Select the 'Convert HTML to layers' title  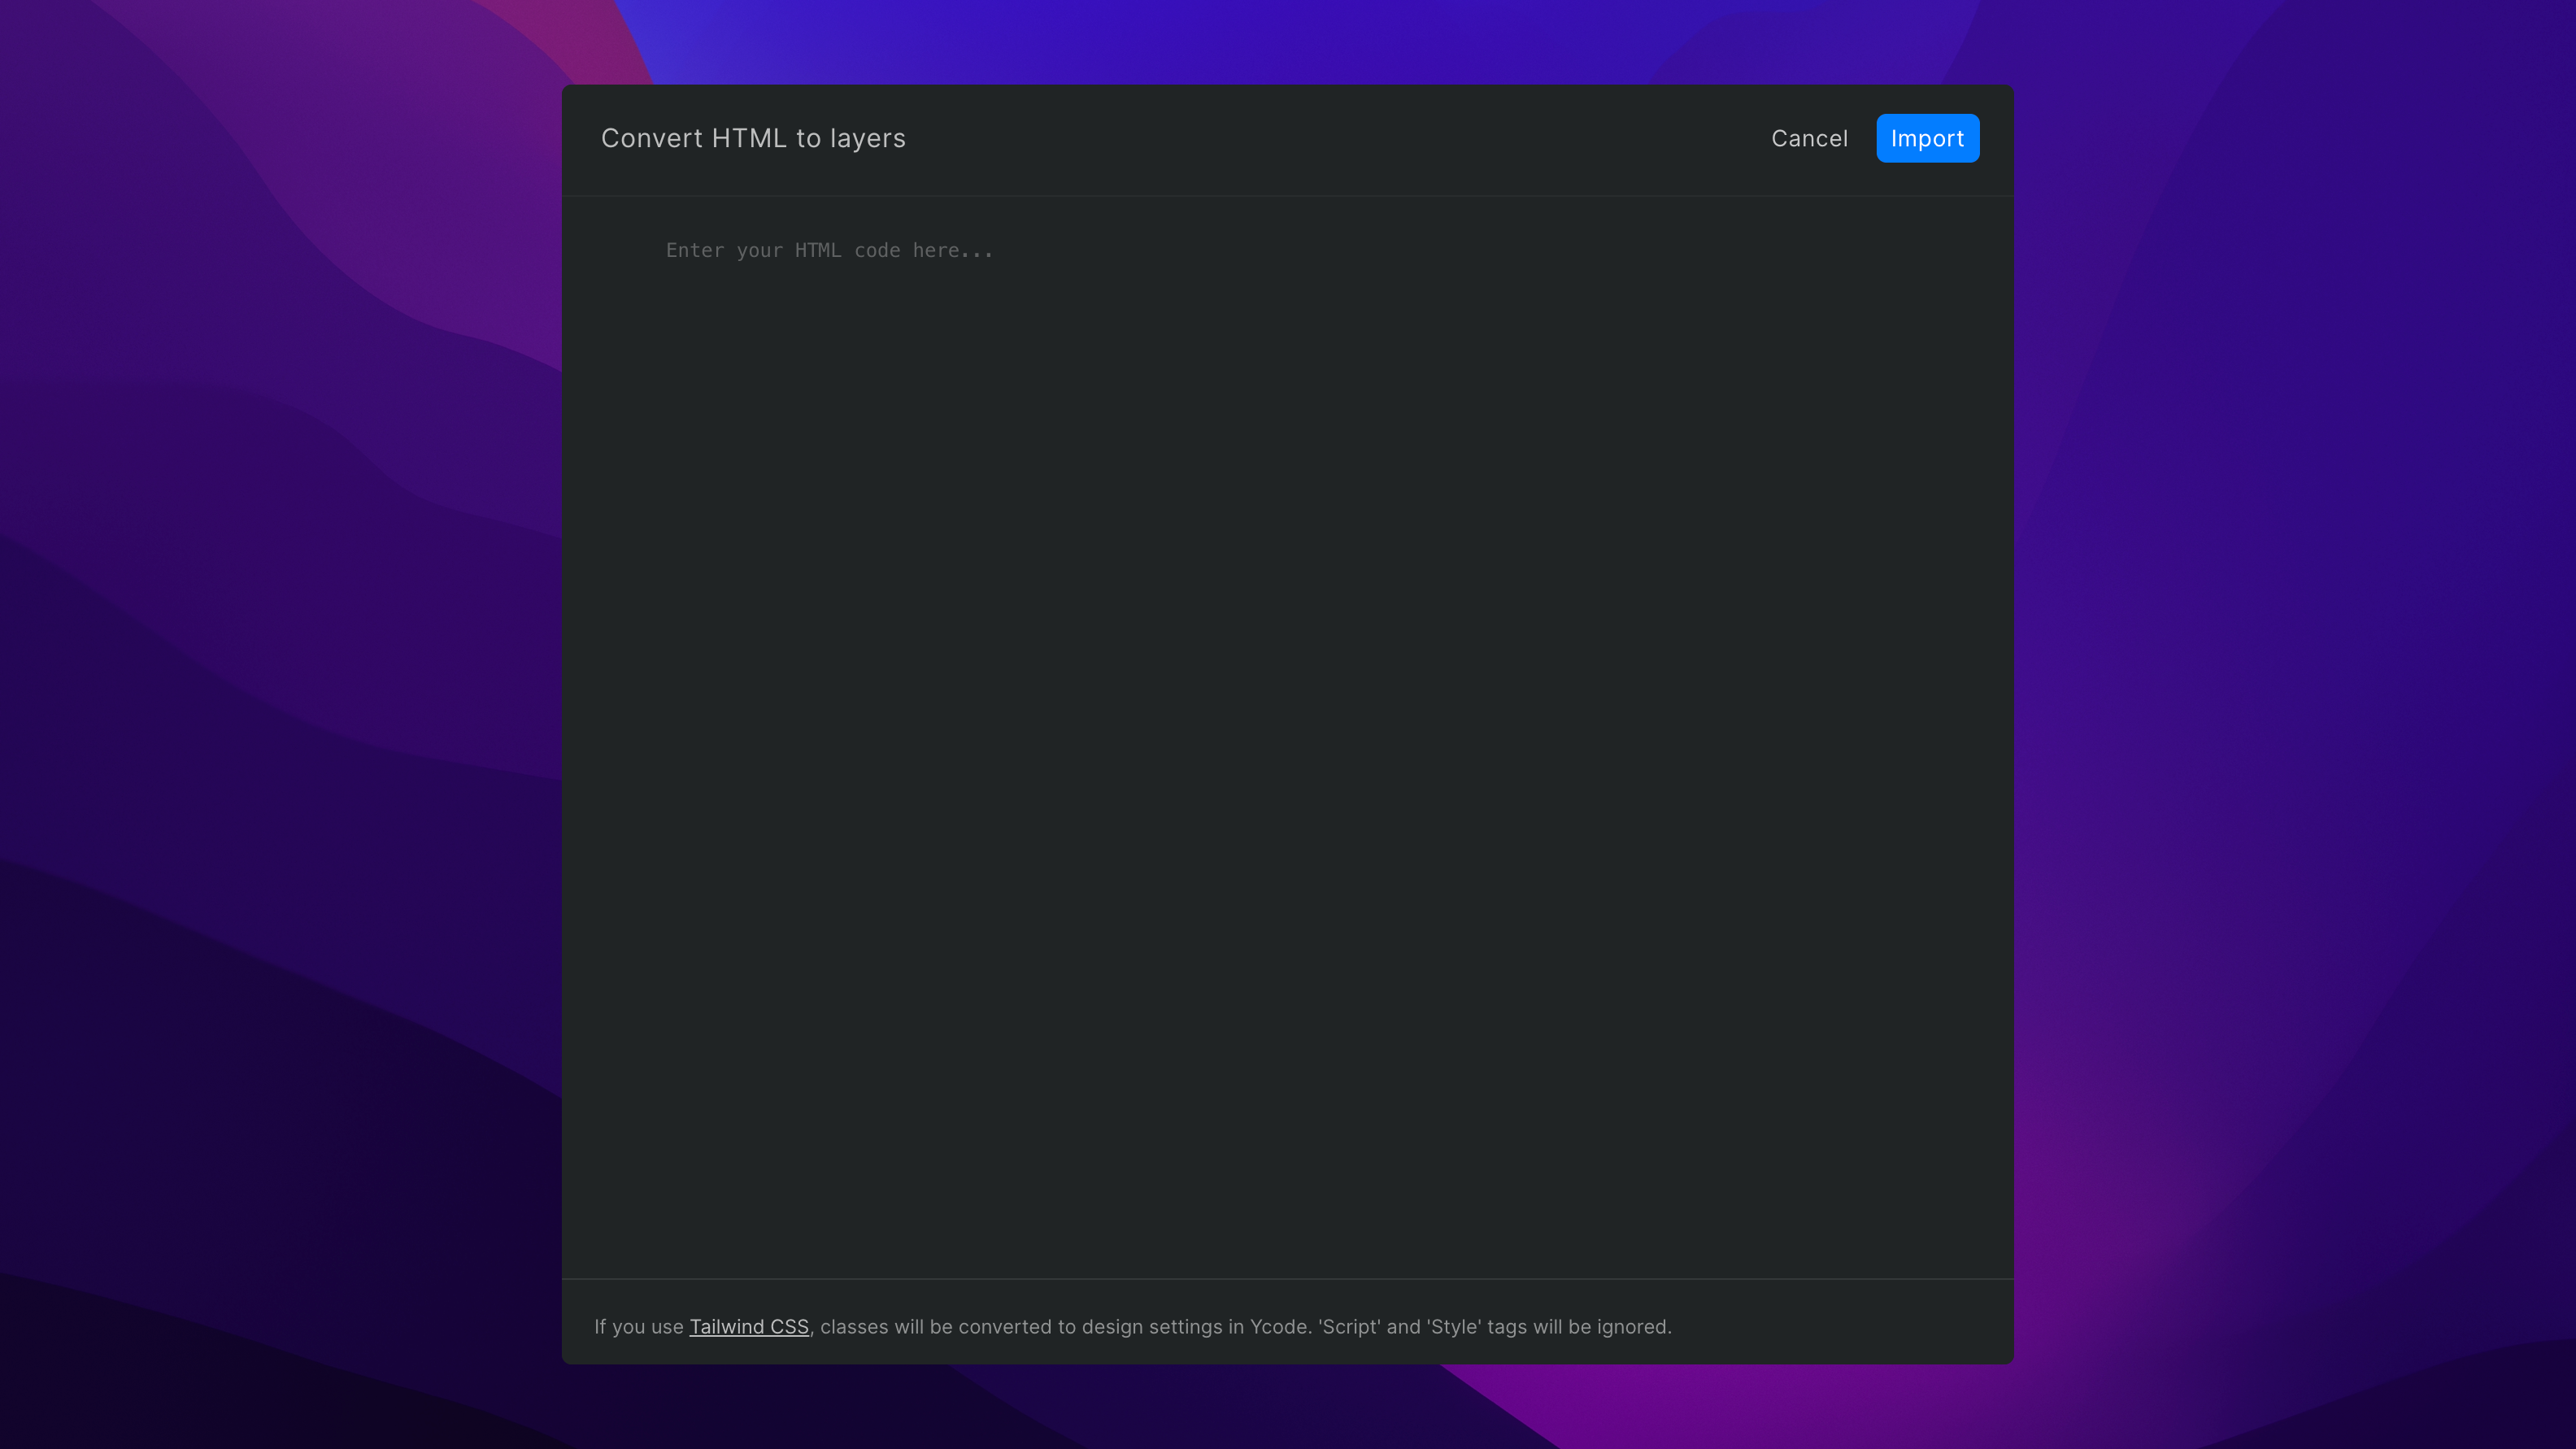tap(753, 138)
